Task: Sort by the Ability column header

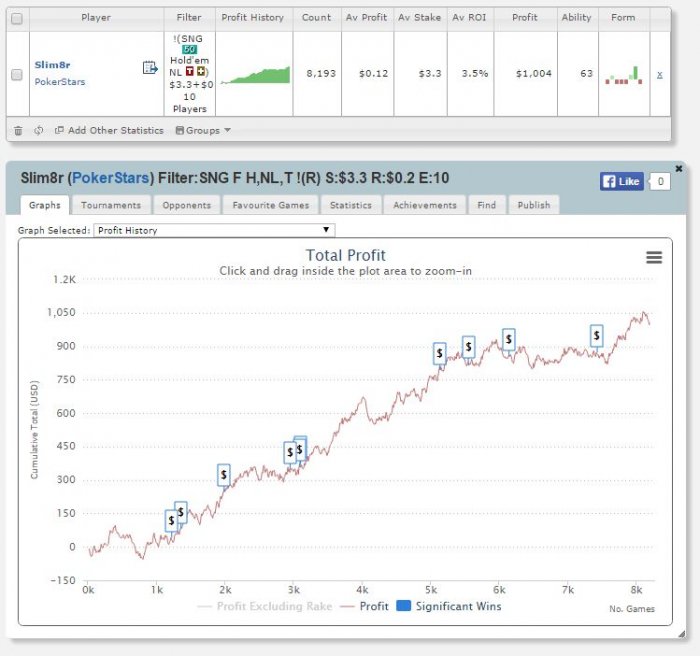Action: pos(576,17)
